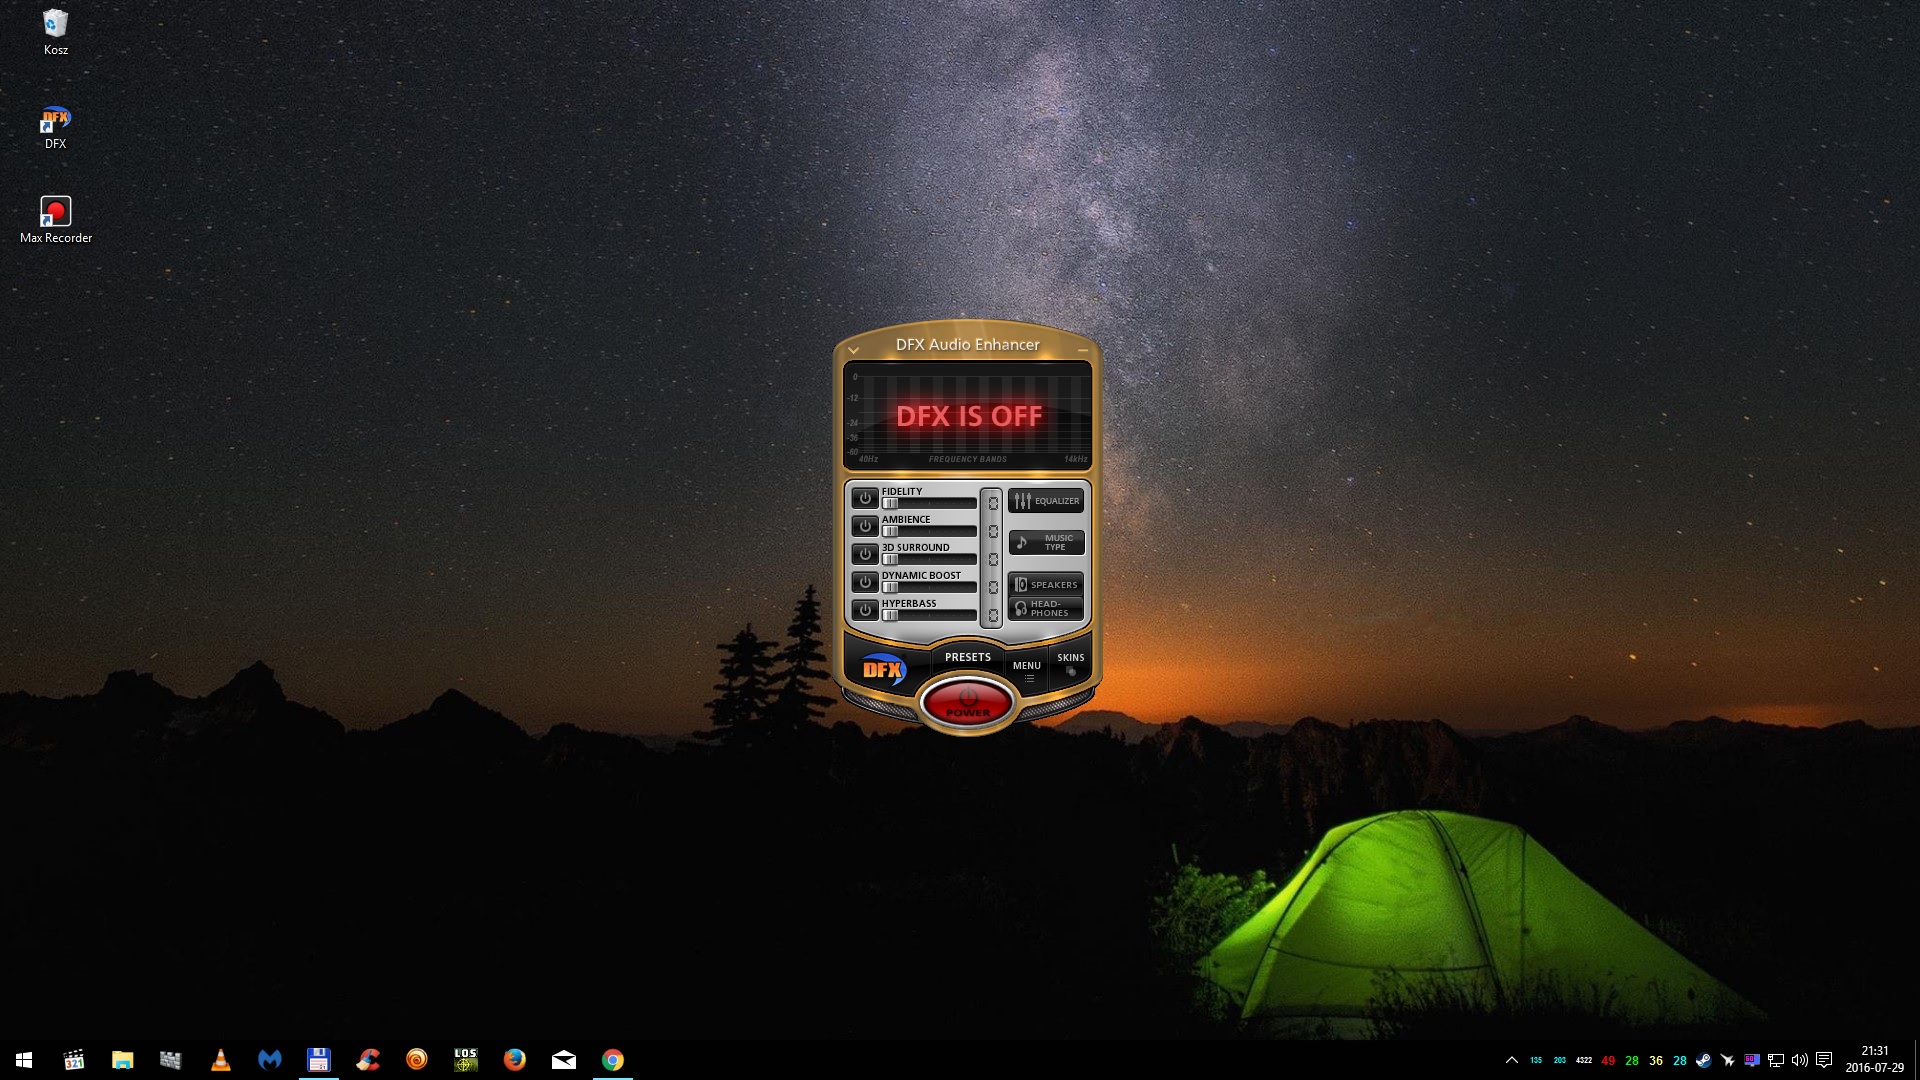1920x1080 pixels.
Task: Click Show Desktop sliver at taskbar end
Action: click(1917, 1060)
